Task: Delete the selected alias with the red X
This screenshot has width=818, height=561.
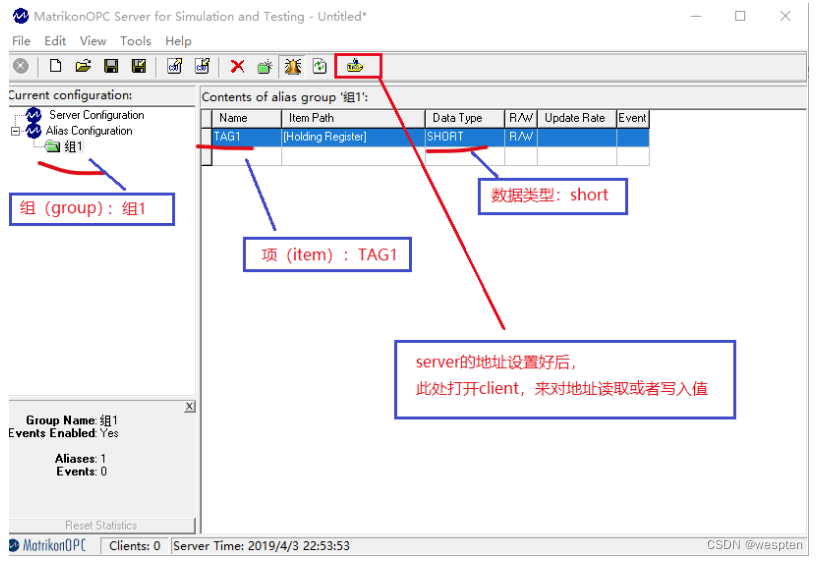Action: point(237,66)
